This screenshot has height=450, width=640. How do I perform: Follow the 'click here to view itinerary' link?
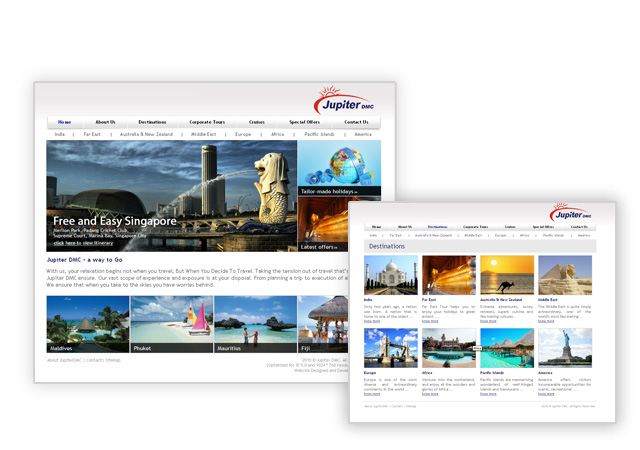point(83,243)
